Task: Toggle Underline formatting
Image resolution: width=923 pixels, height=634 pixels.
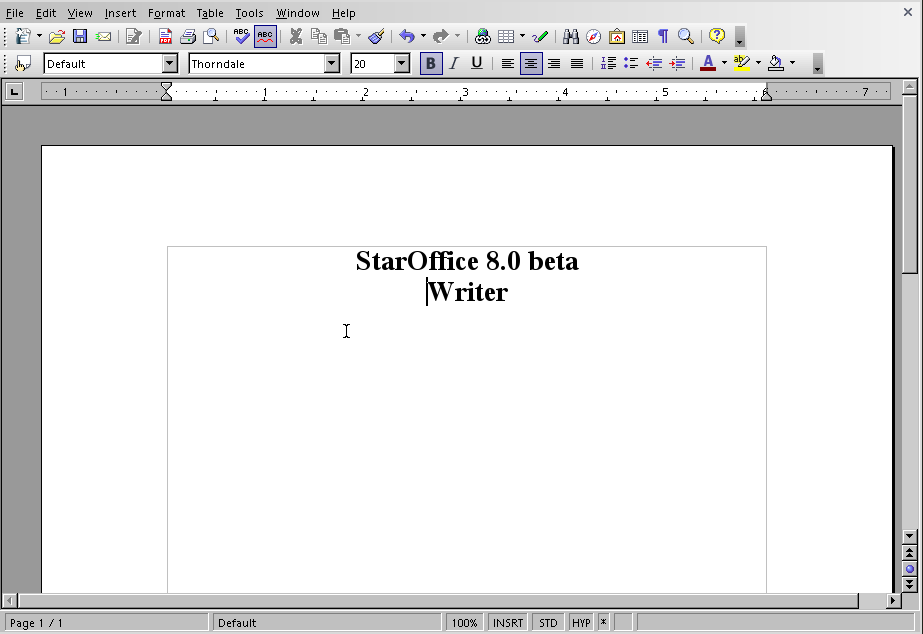Action: coord(477,64)
